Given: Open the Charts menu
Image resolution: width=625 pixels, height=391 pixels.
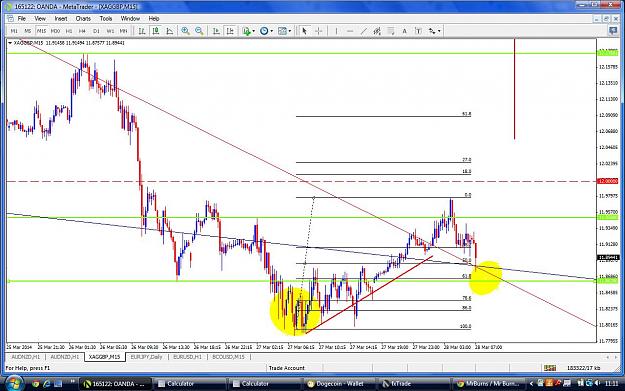Looking at the screenshot, I should (x=83, y=18).
